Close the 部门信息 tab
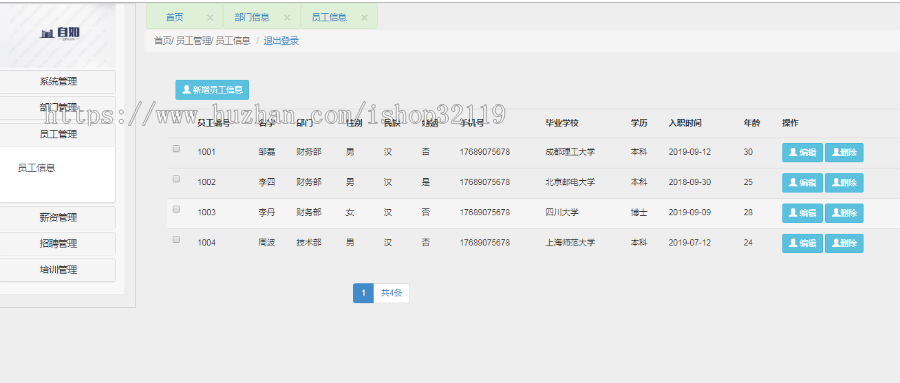900x383 pixels. 288,18
